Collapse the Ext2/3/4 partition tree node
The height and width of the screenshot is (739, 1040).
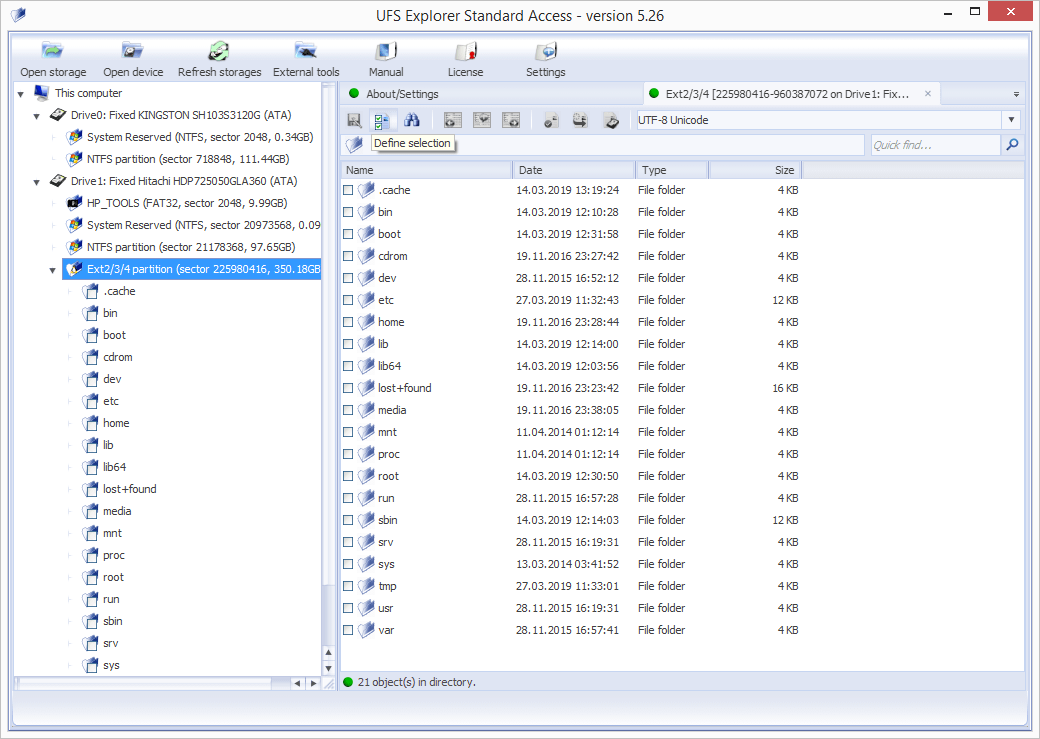[52, 270]
